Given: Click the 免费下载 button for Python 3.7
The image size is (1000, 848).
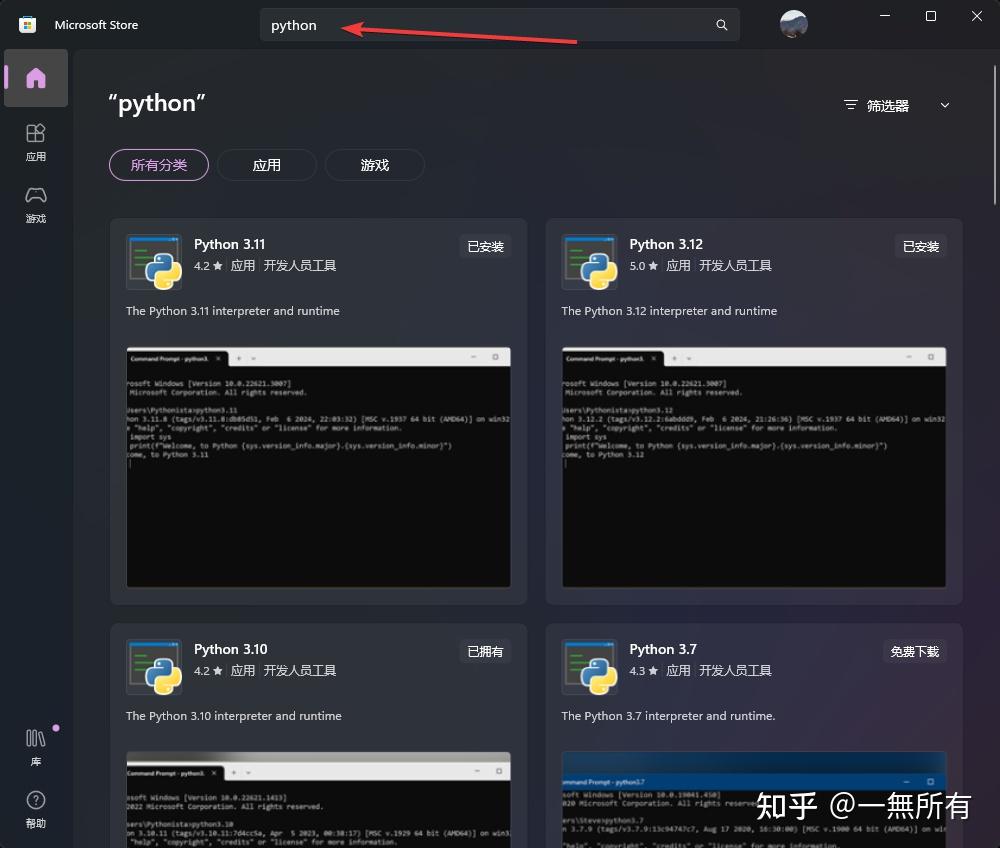Looking at the screenshot, I should click(x=913, y=650).
